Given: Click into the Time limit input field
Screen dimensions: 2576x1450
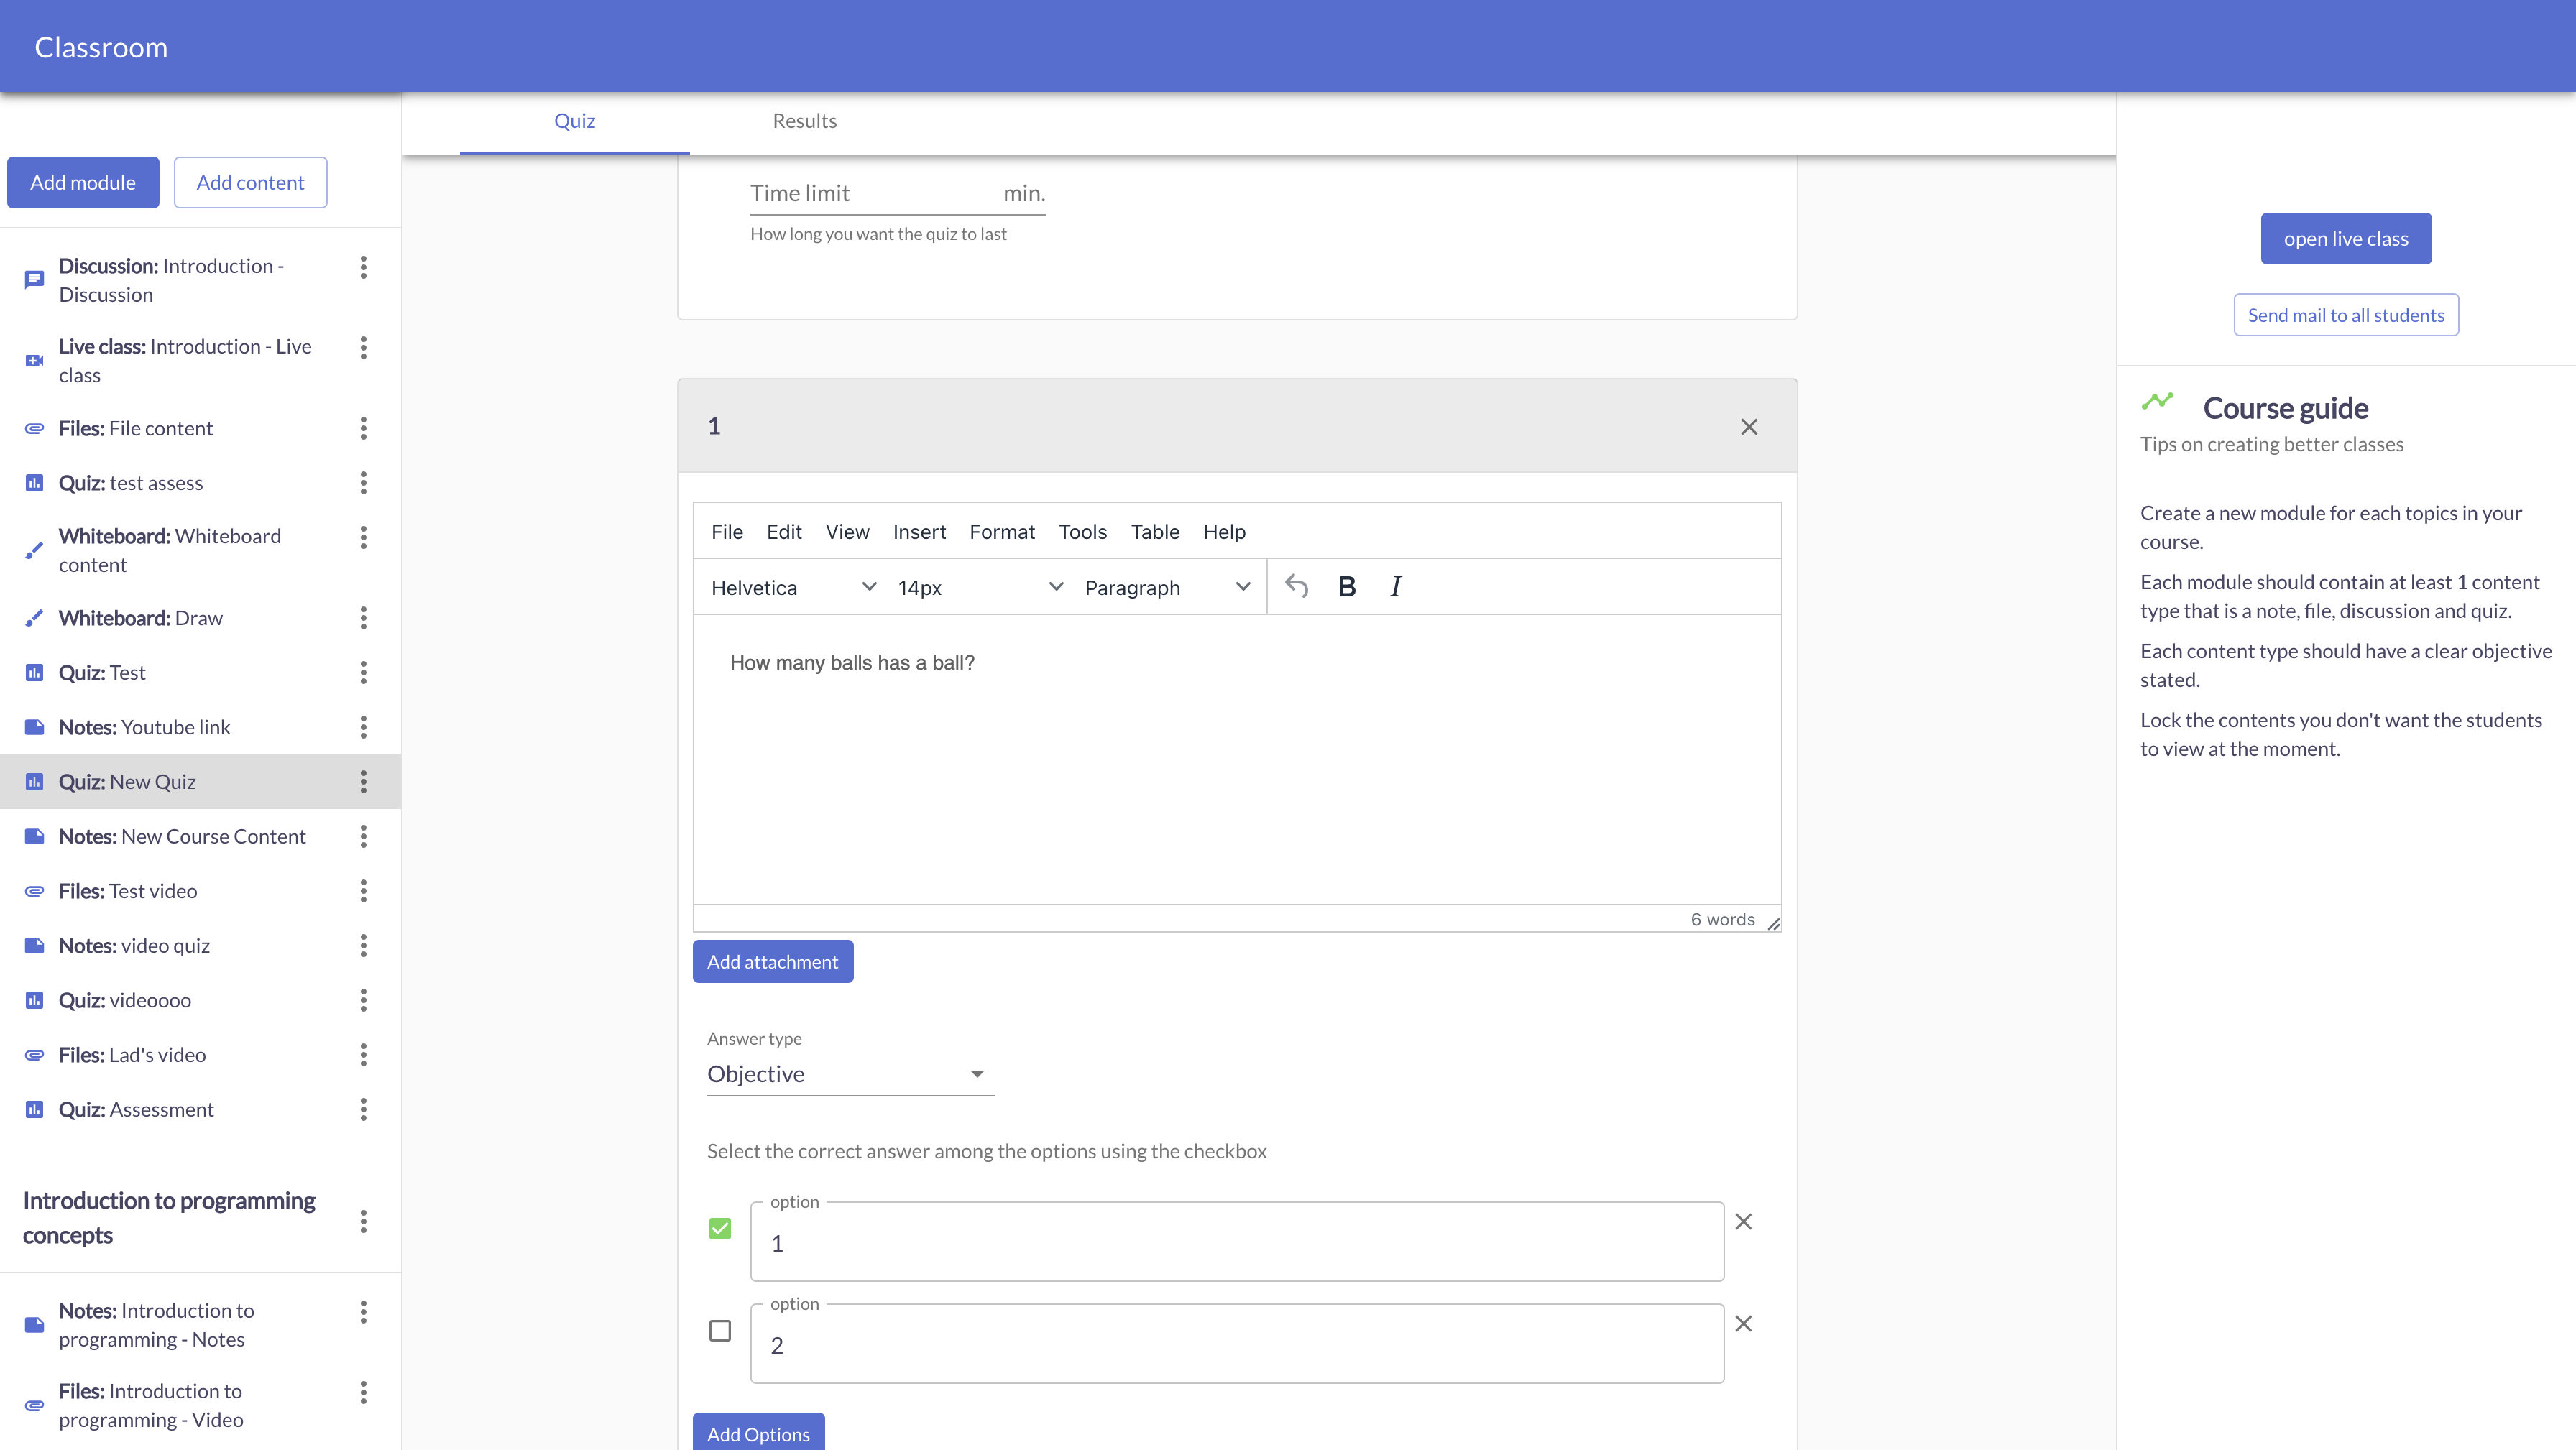Looking at the screenshot, I should tap(870, 193).
